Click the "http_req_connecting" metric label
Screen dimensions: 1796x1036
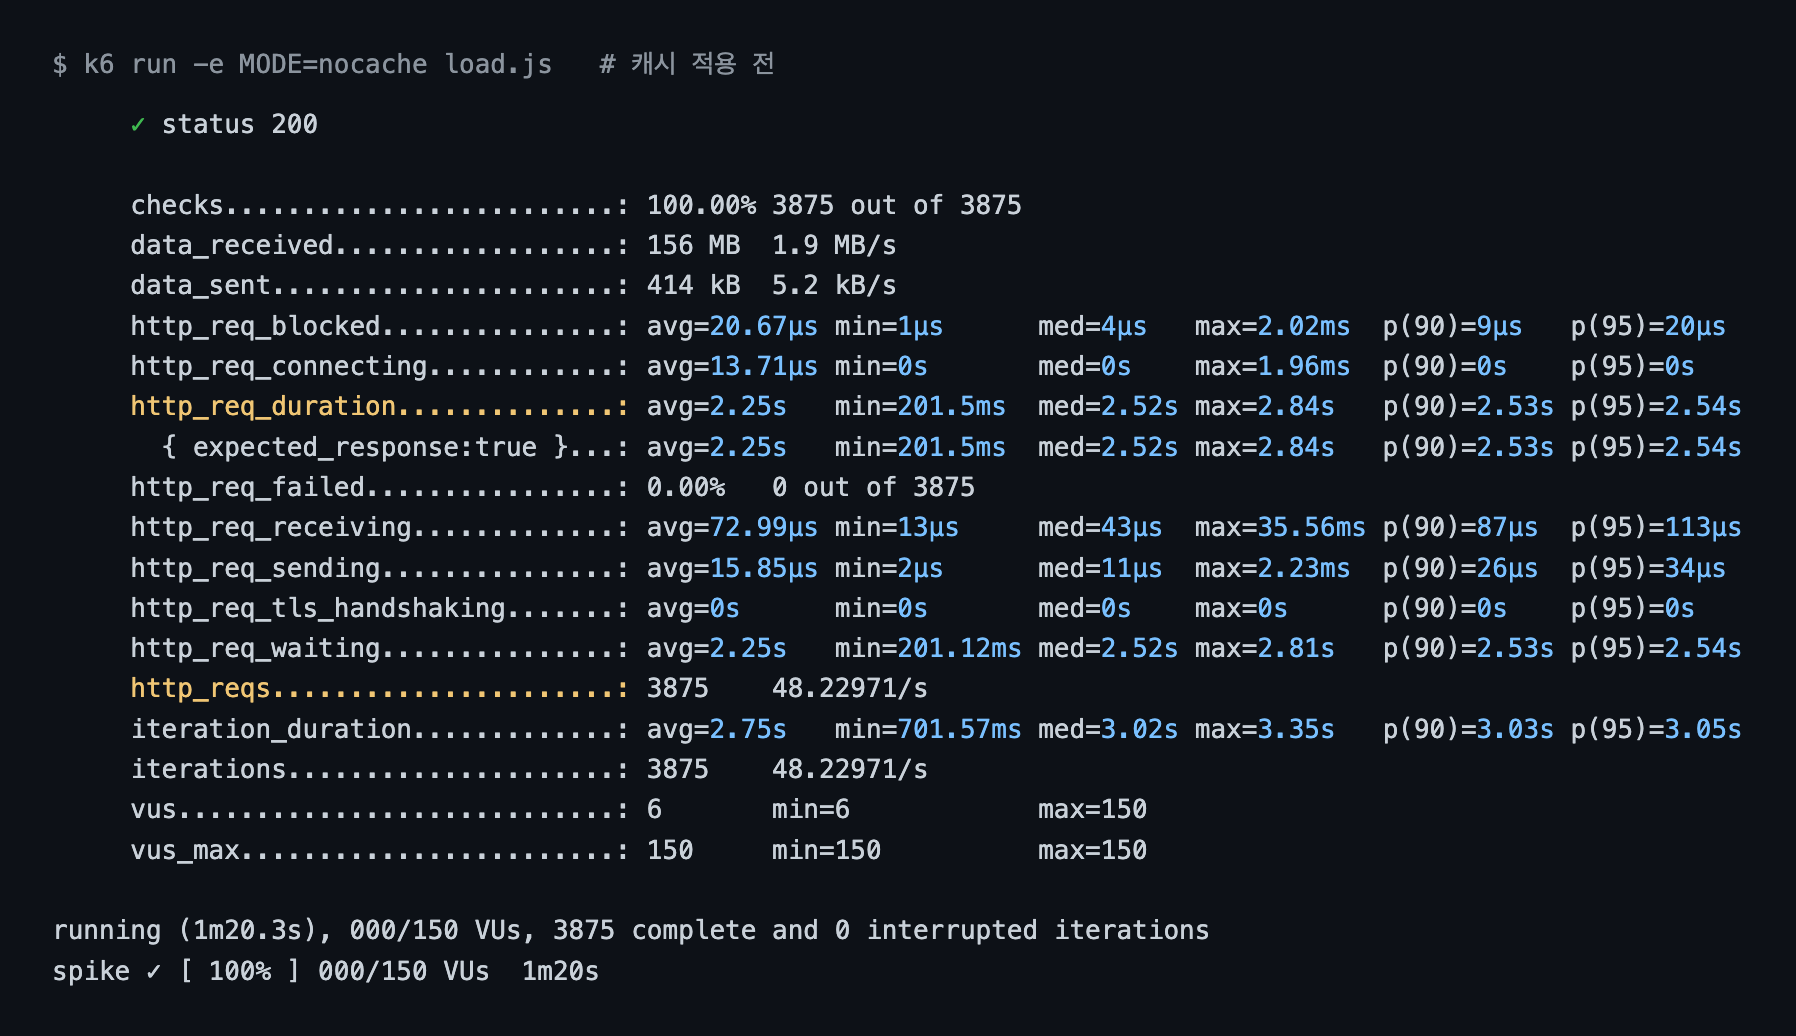(279, 366)
